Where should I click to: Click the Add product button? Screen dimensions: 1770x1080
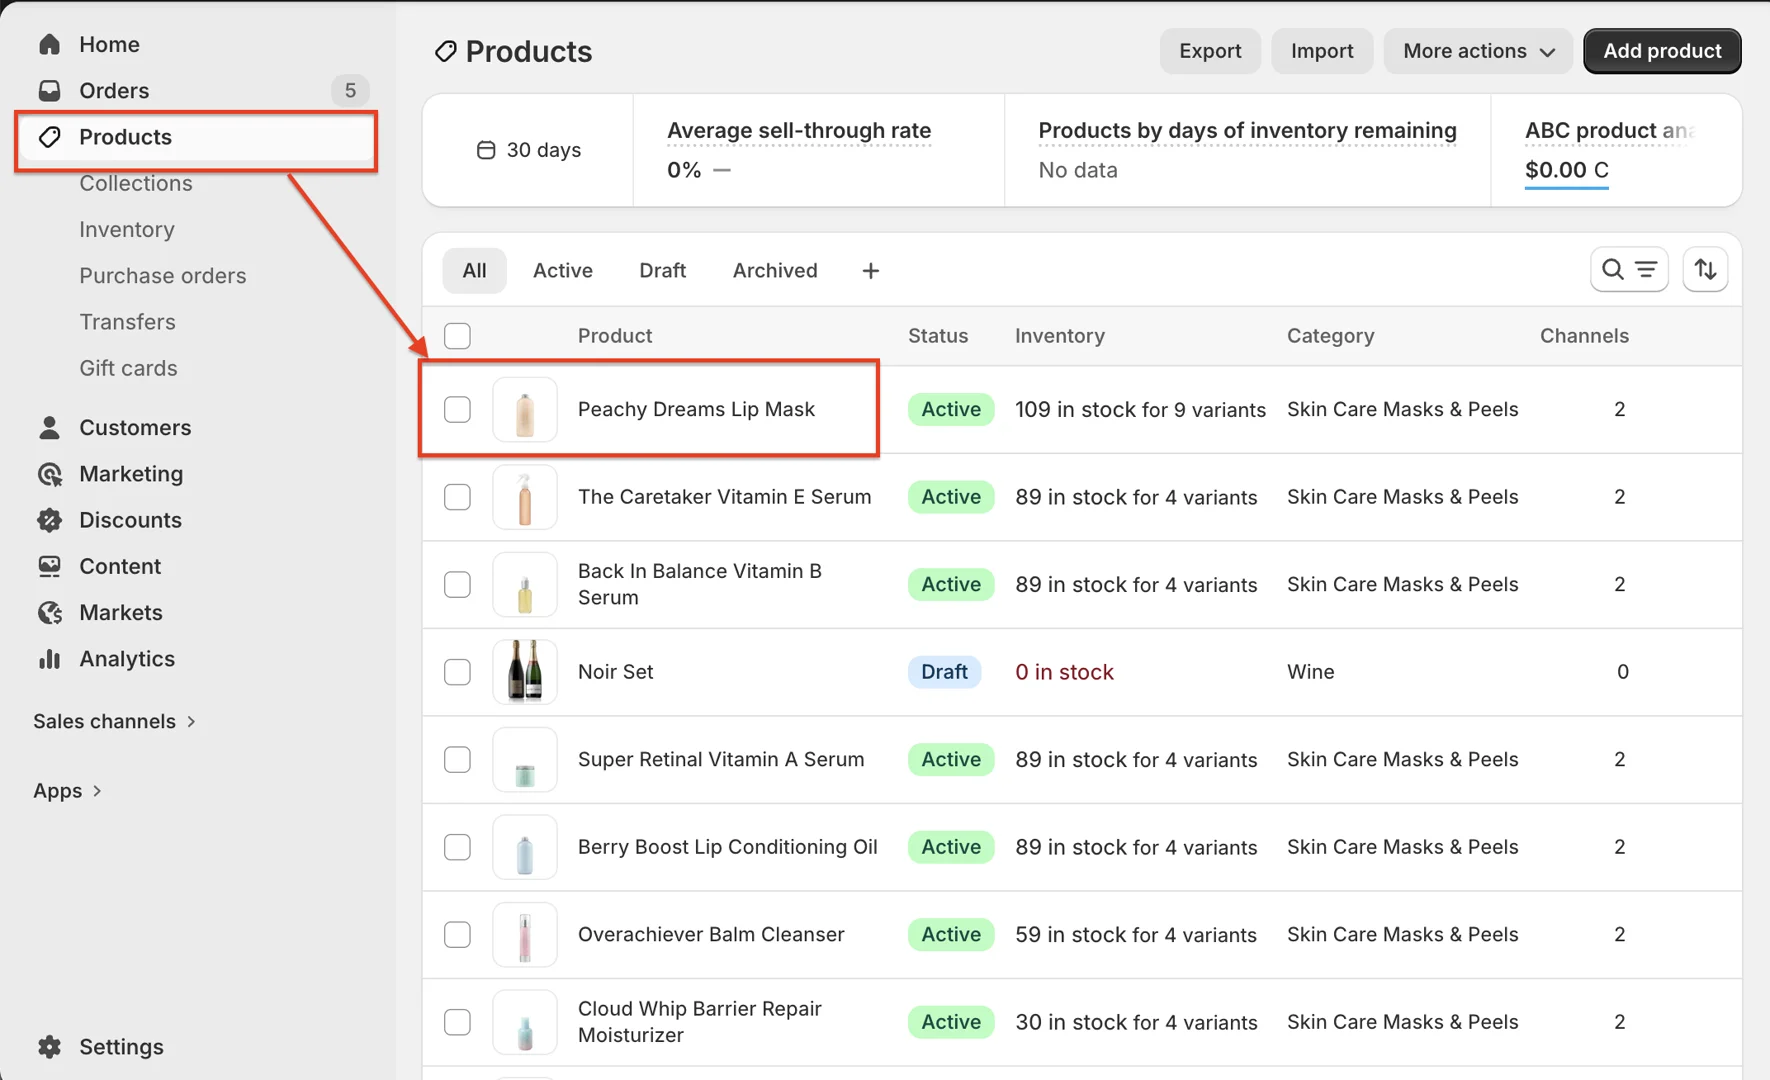click(1661, 51)
